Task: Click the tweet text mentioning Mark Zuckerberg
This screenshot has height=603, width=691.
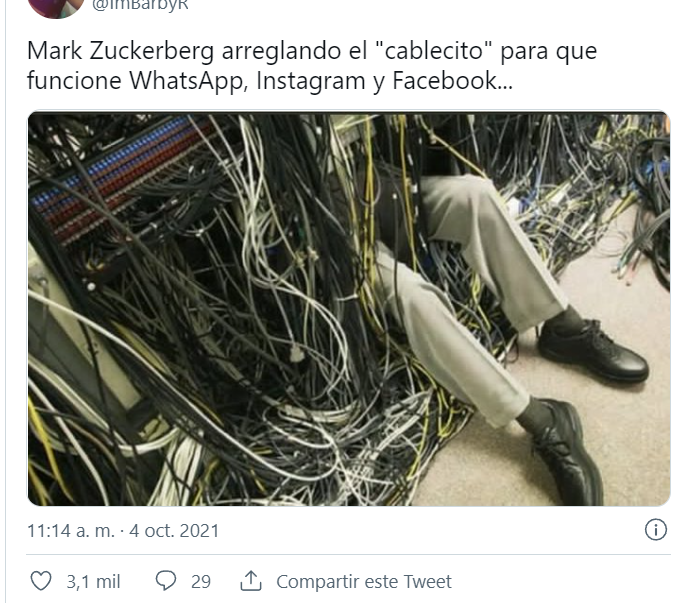Action: point(312,66)
